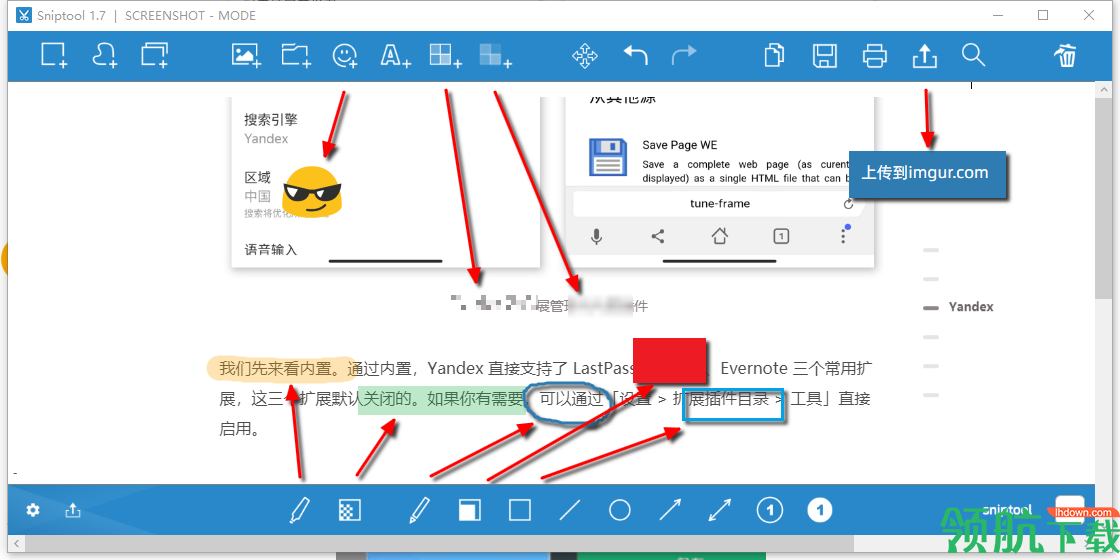Start a rectangular region capture
This screenshot has width=1120, height=560.
point(54,55)
